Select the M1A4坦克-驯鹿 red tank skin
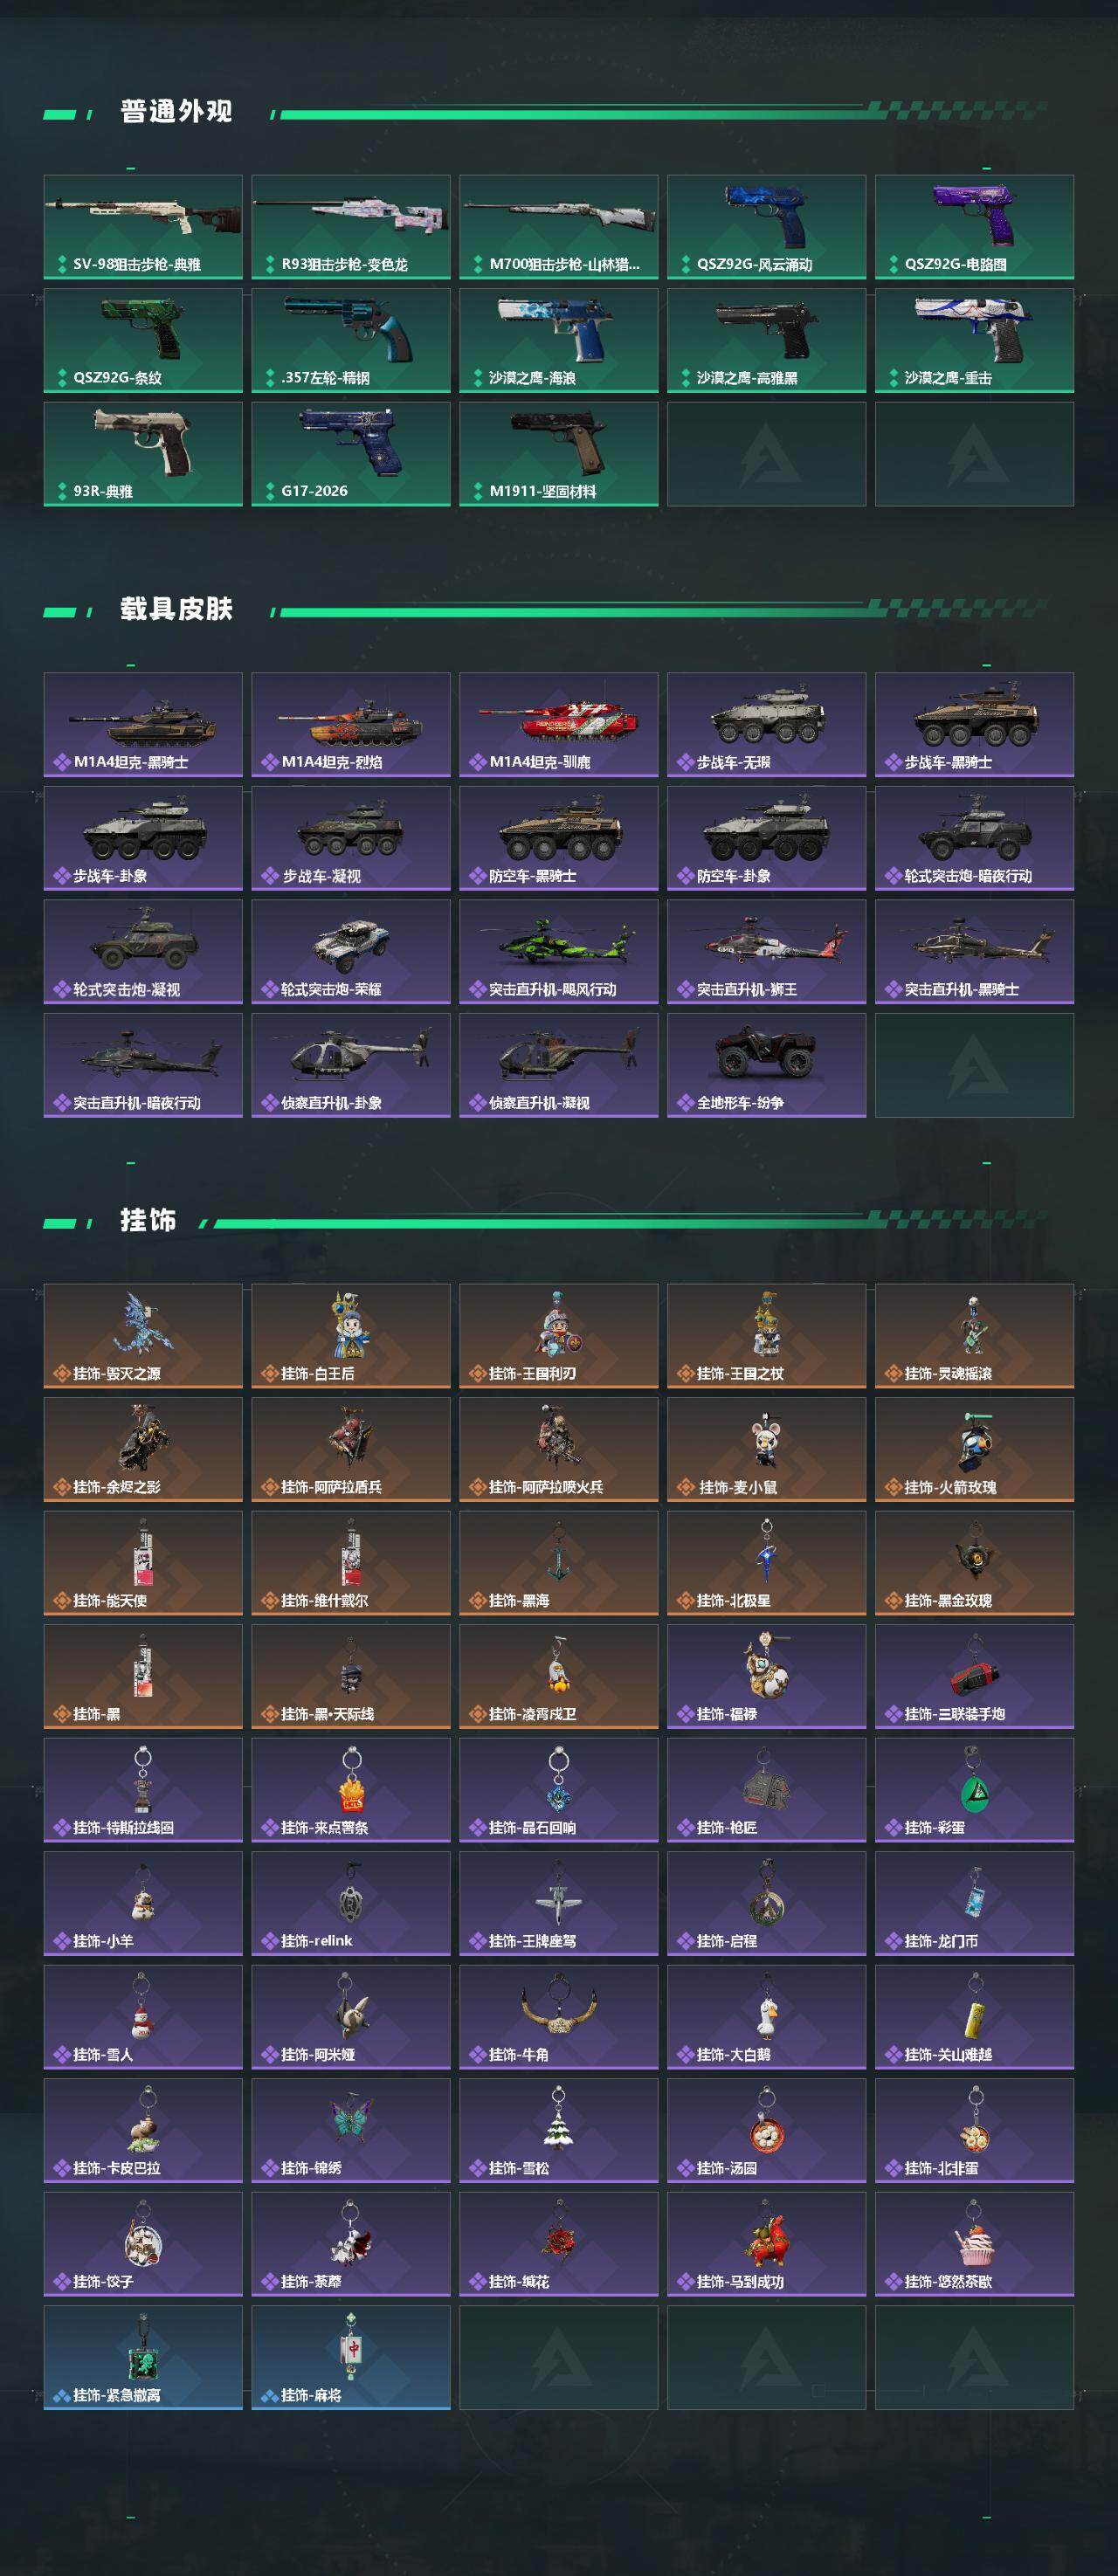The width and height of the screenshot is (1118, 2576). coord(559,725)
